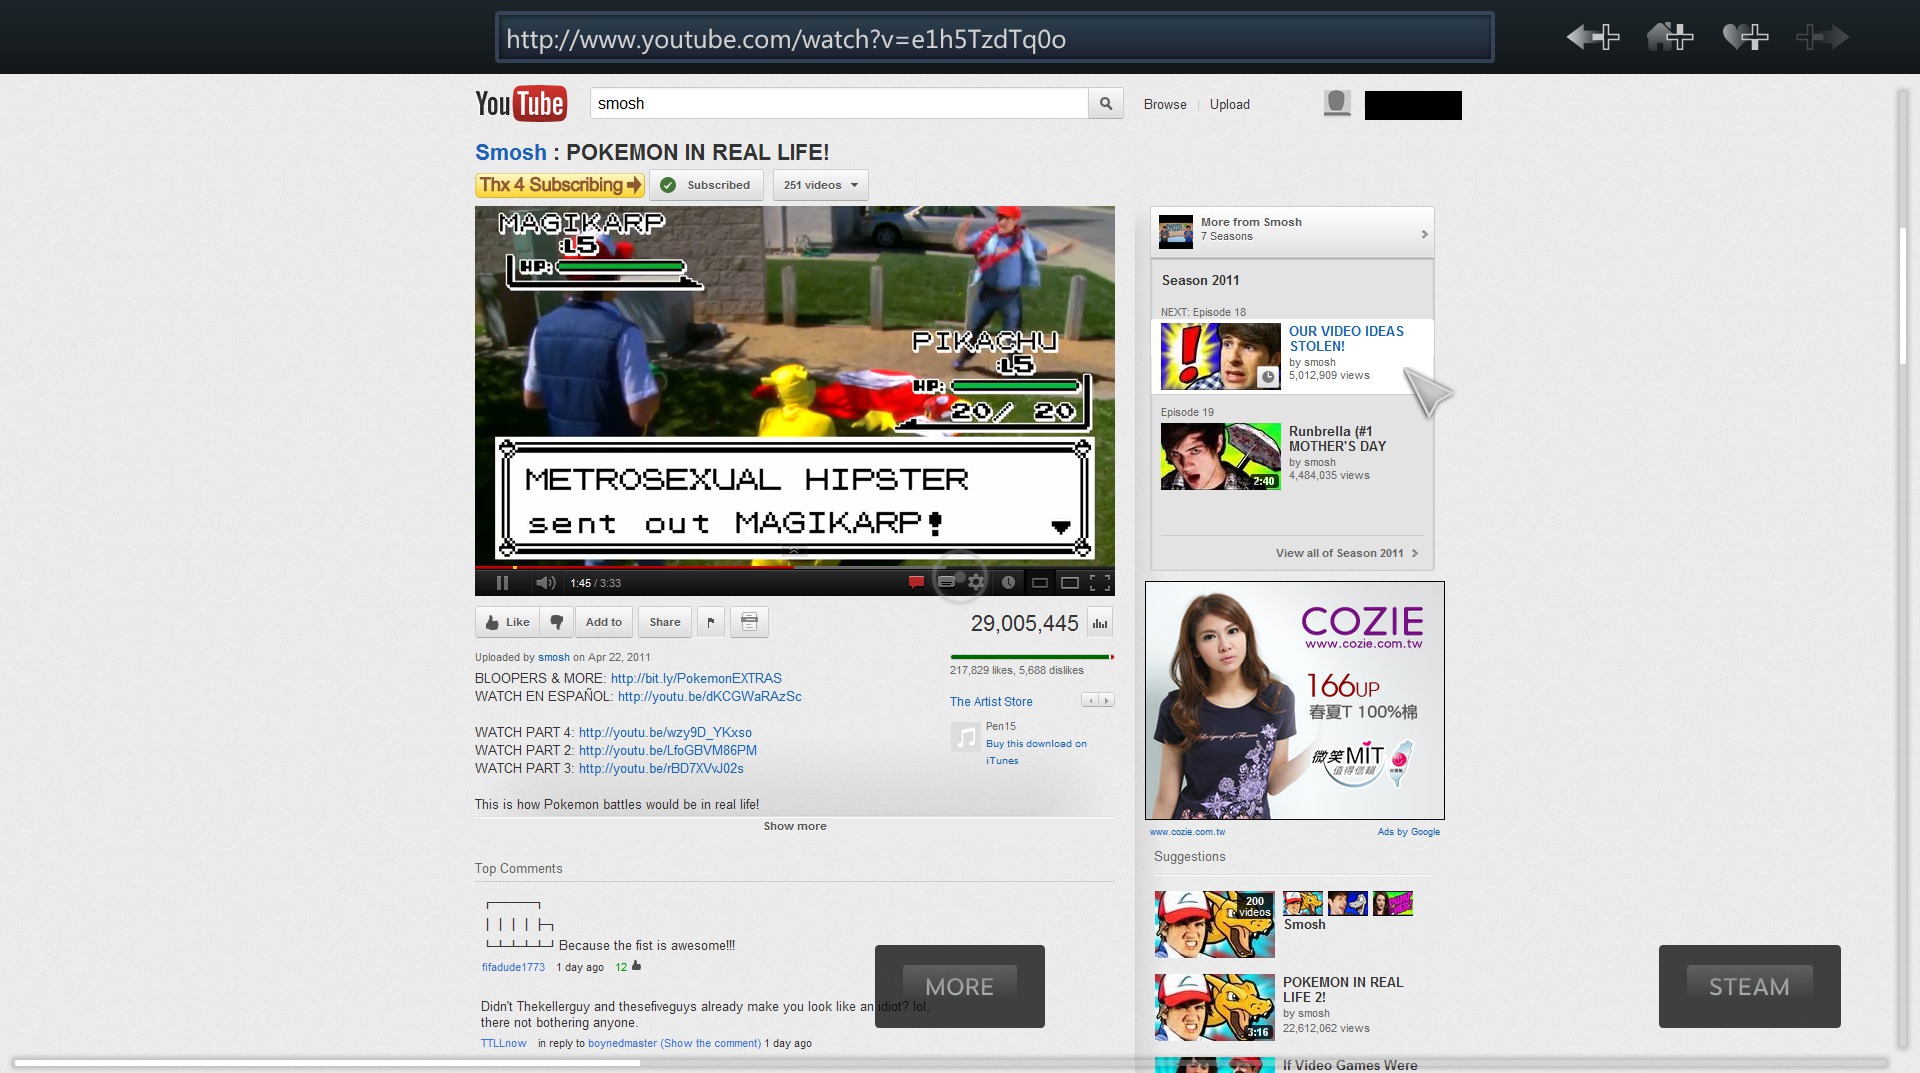Click the heart favorites icon
This screenshot has height=1073, width=1920.
coord(1745,37)
